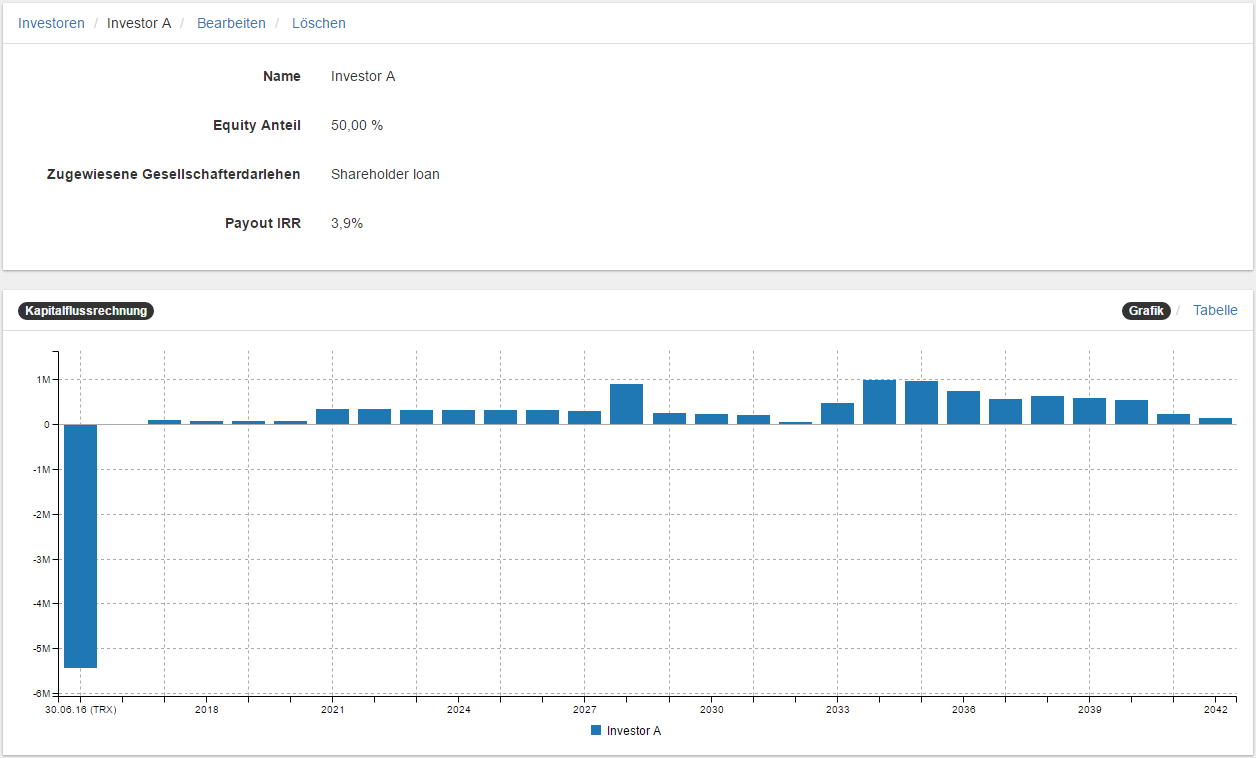
Task: Click the blue Investor A legend swatch
Action: click(596, 731)
